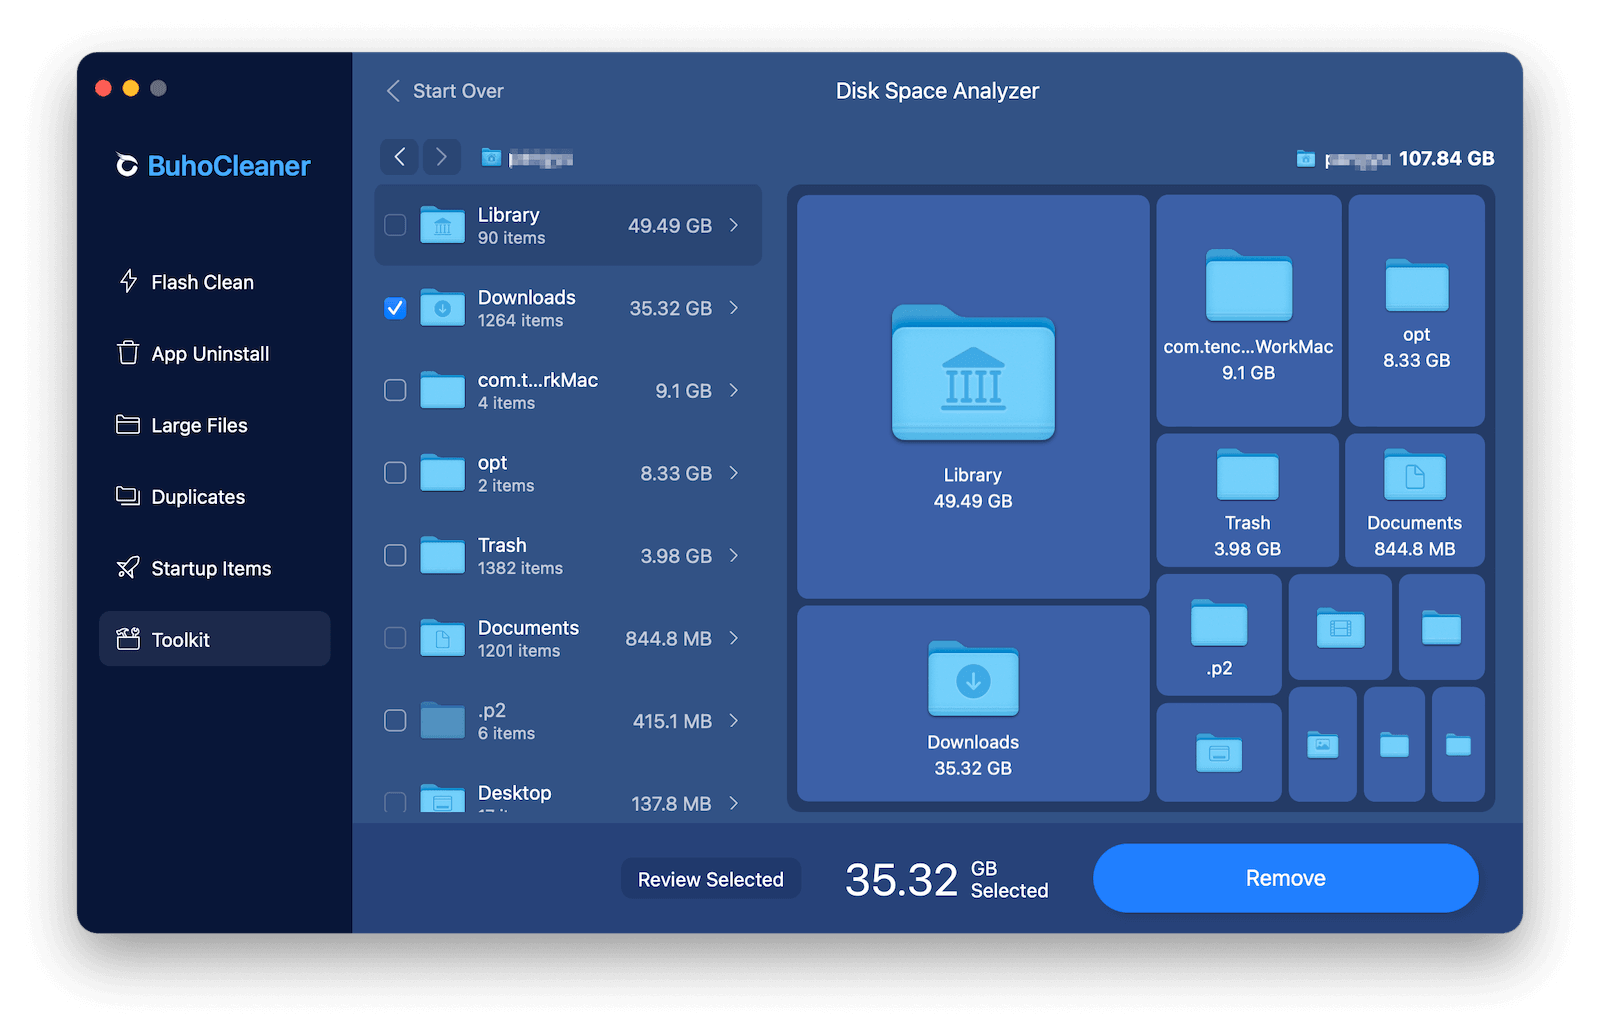Click the 49.49 GB size in Library row
1600x1035 pixels.
click(670, 226)
